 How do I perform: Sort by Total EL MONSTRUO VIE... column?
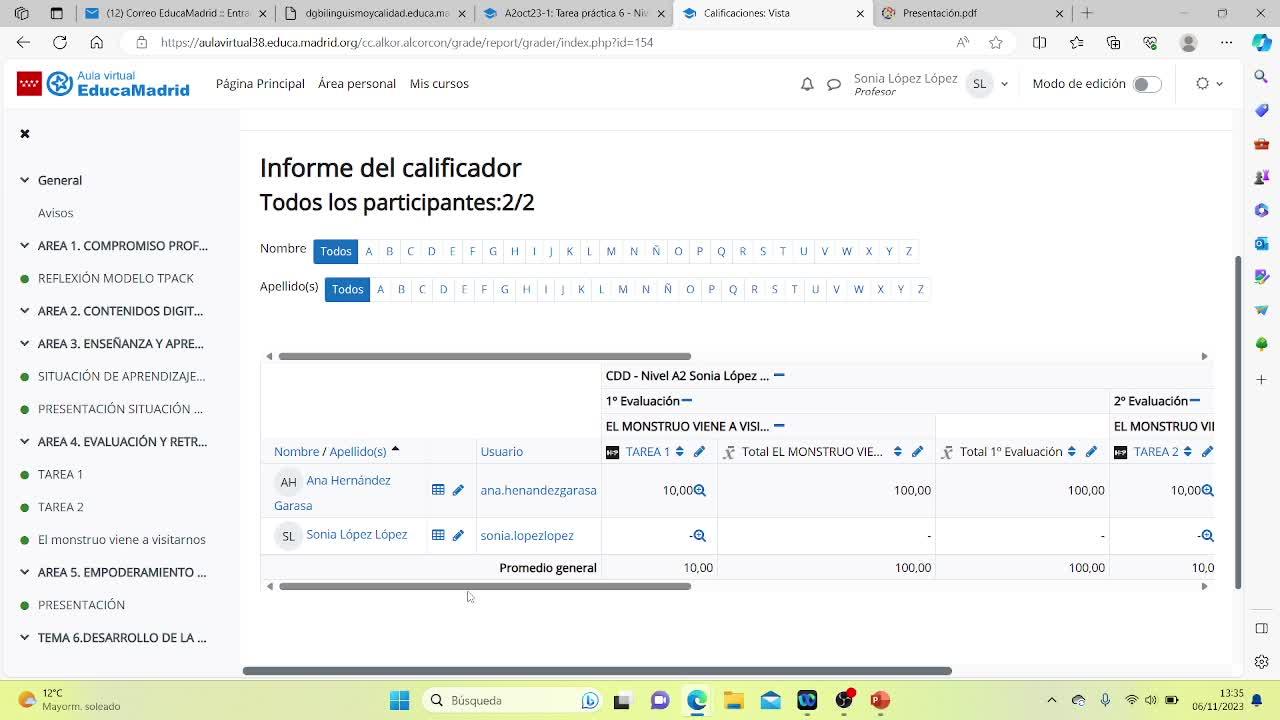coord(898,452)
